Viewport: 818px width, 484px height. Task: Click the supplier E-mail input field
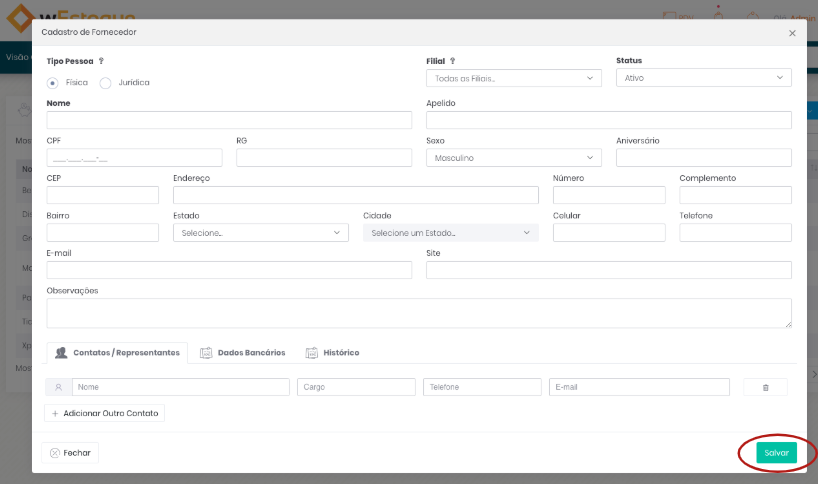[x=229, y=270]
